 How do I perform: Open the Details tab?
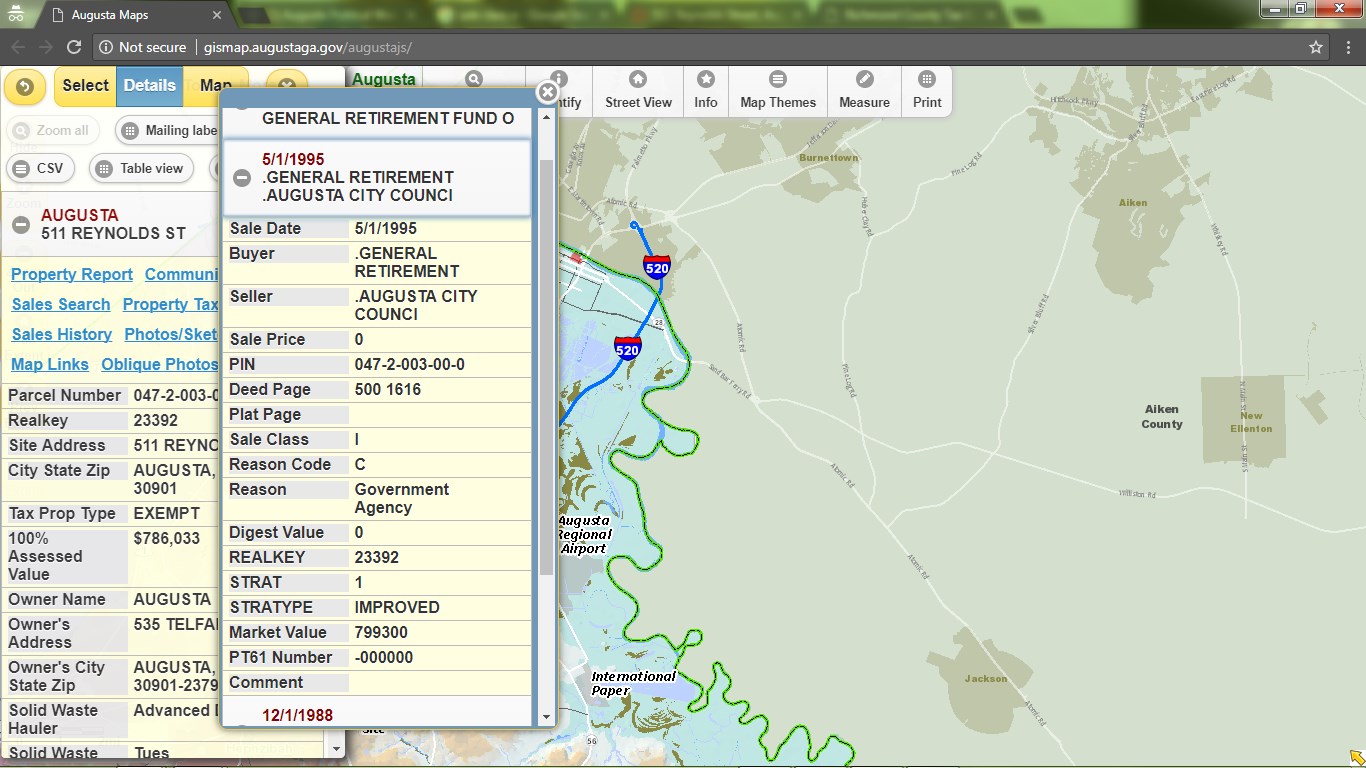[150, 86]
